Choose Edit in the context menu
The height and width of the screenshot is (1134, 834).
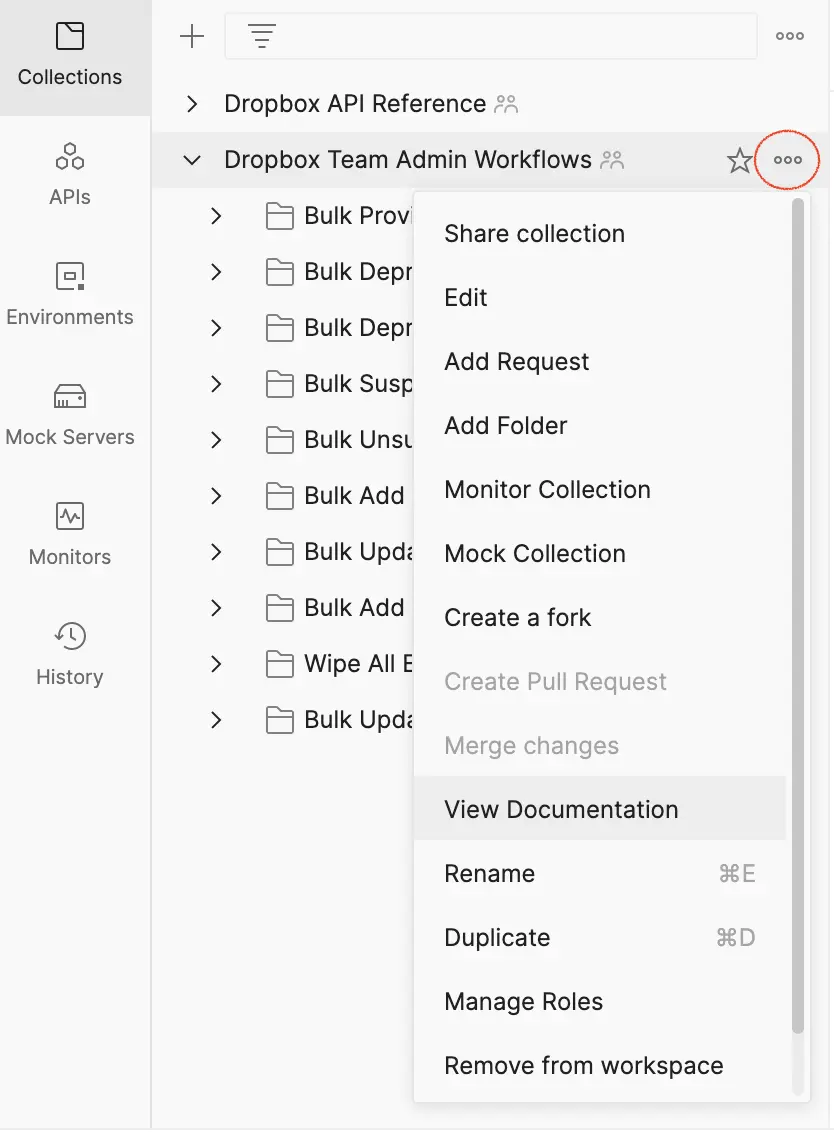[600, 297]
